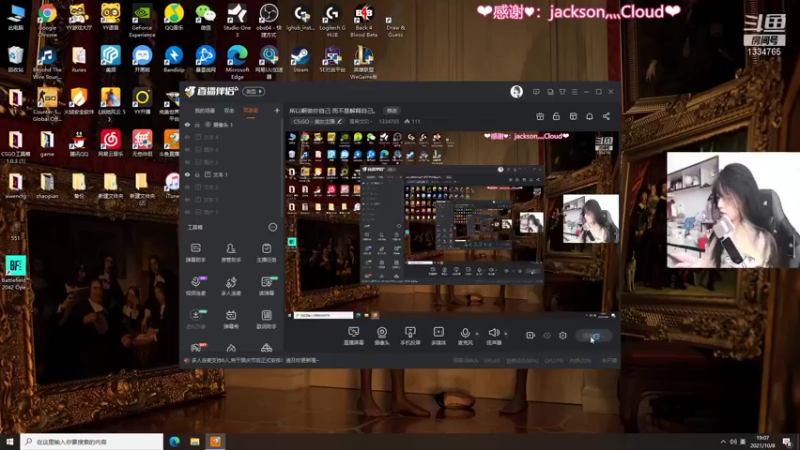Add a 多媒体 media source
This screenshot has height=450, width=800.
pos(438,336)
